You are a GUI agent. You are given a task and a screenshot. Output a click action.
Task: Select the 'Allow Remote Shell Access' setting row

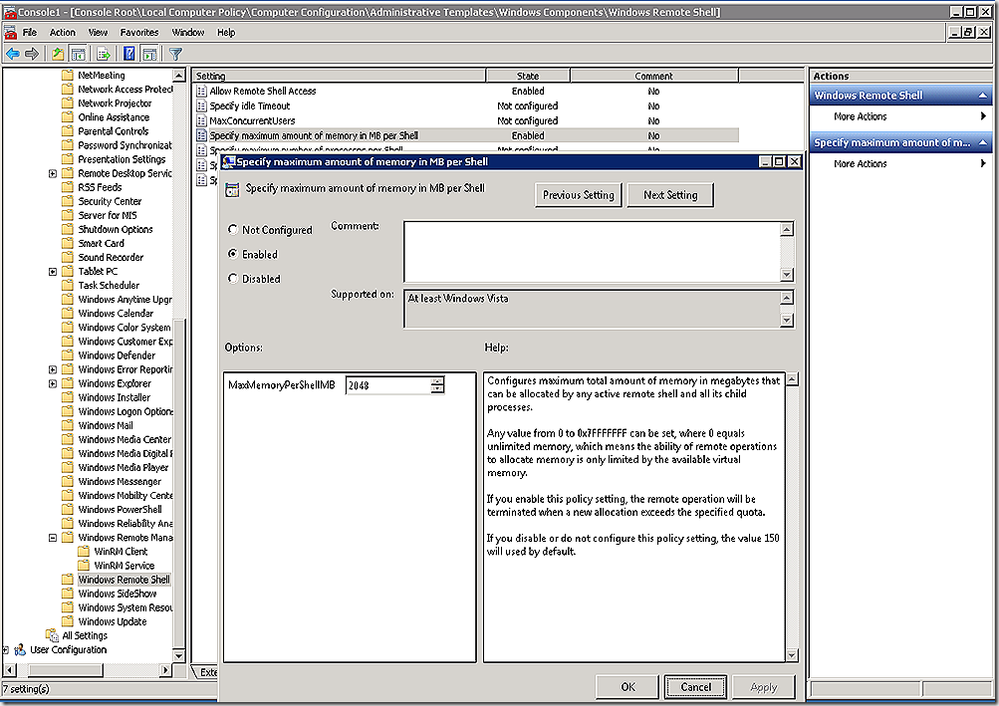(468, 91)
